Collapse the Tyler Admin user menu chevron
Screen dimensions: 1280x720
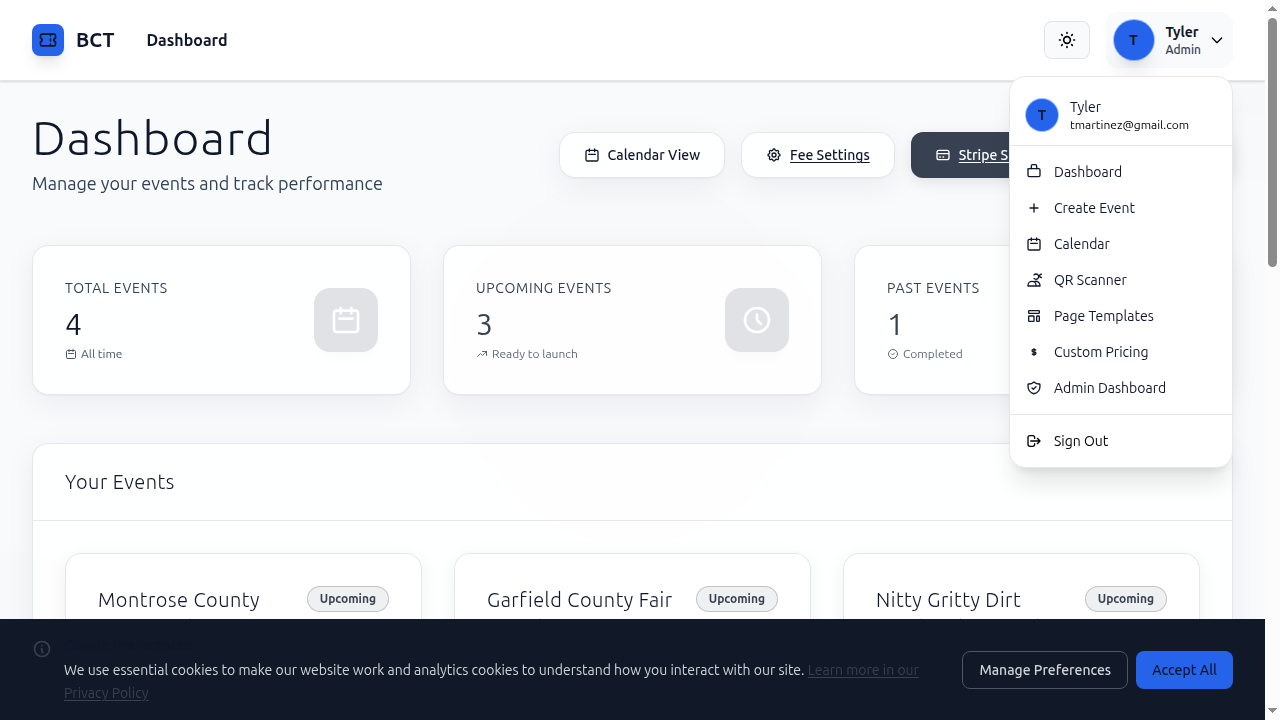(x=1217, y=41)
